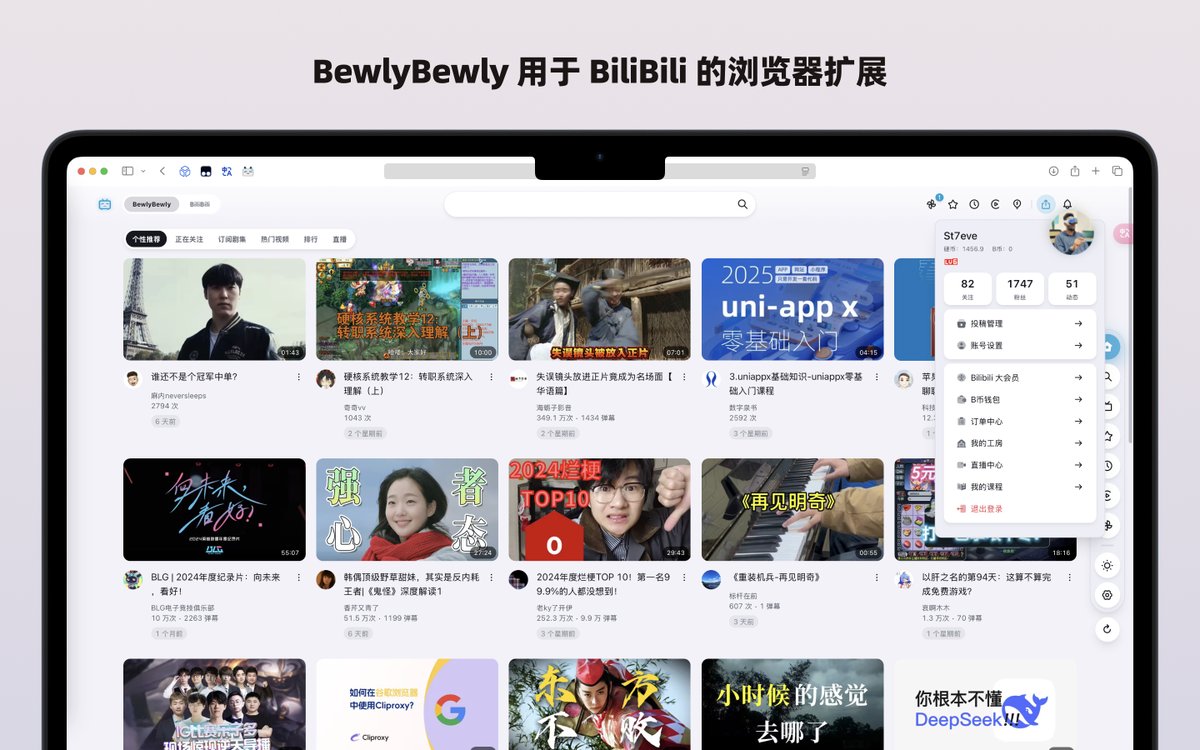
Task: Open Safari's tab overview icon
Action: pos(1117,171)
